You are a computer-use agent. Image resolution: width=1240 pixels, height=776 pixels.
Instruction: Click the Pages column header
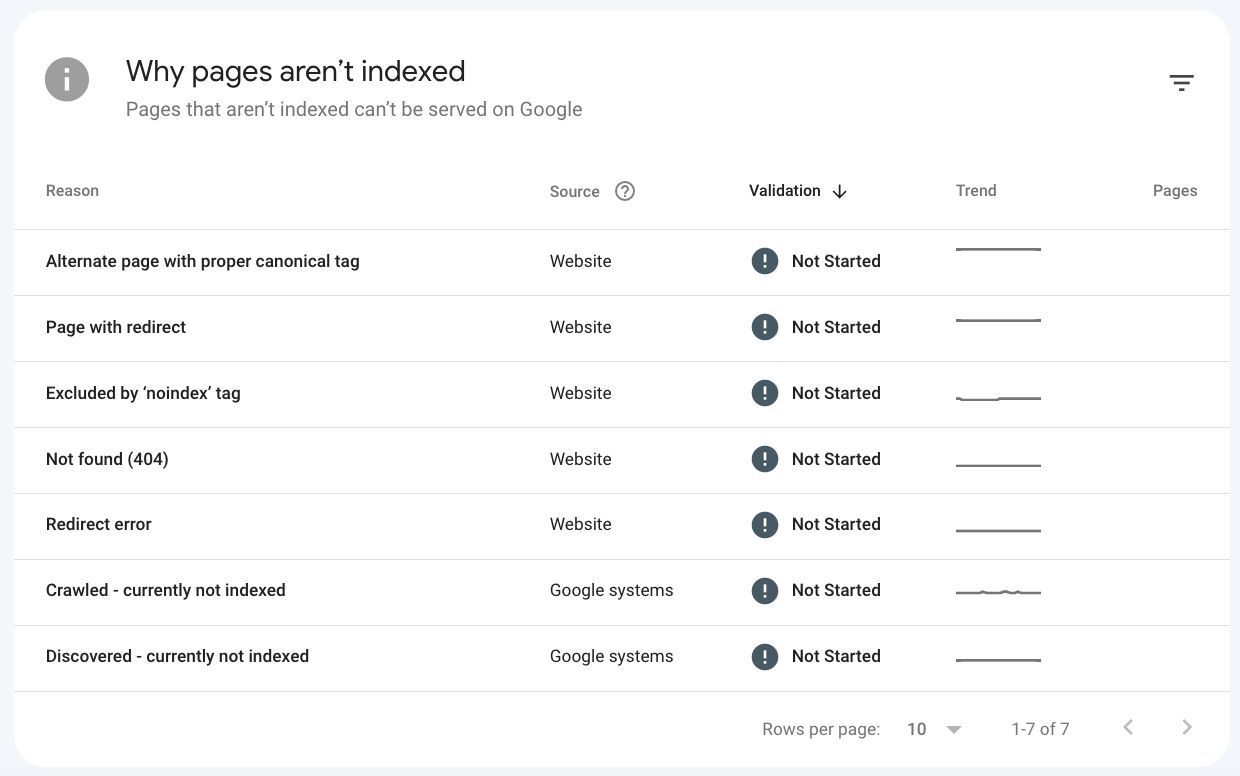(x=1174, y=191)
